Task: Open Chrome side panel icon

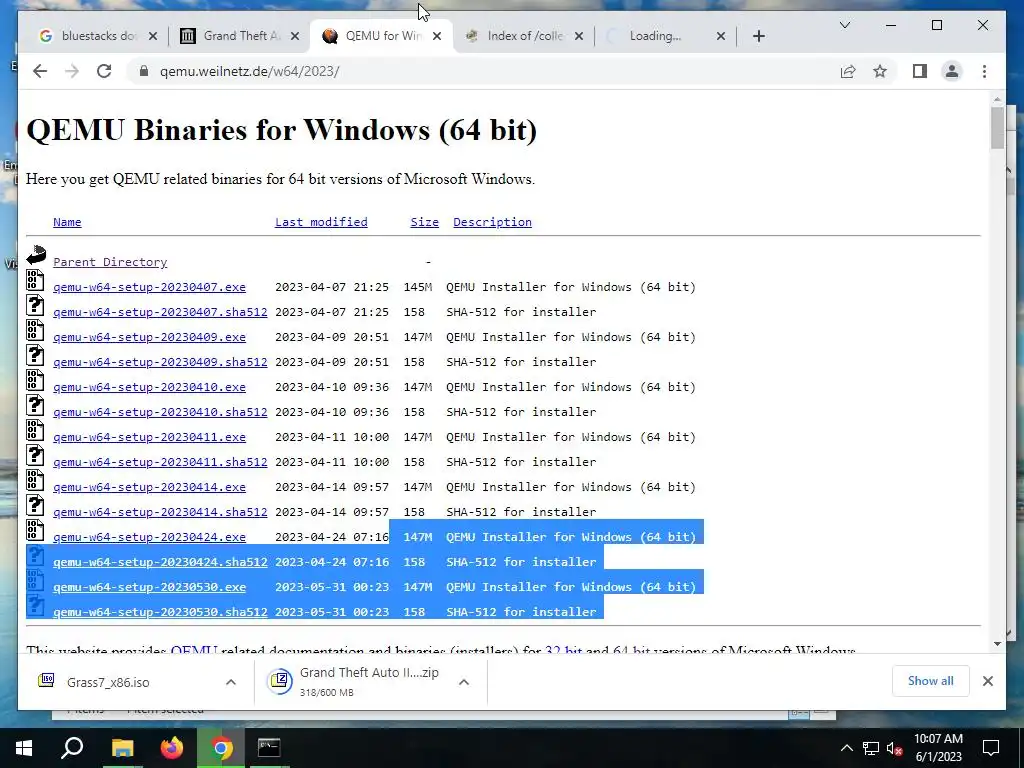Action: (x=920, y=71)
